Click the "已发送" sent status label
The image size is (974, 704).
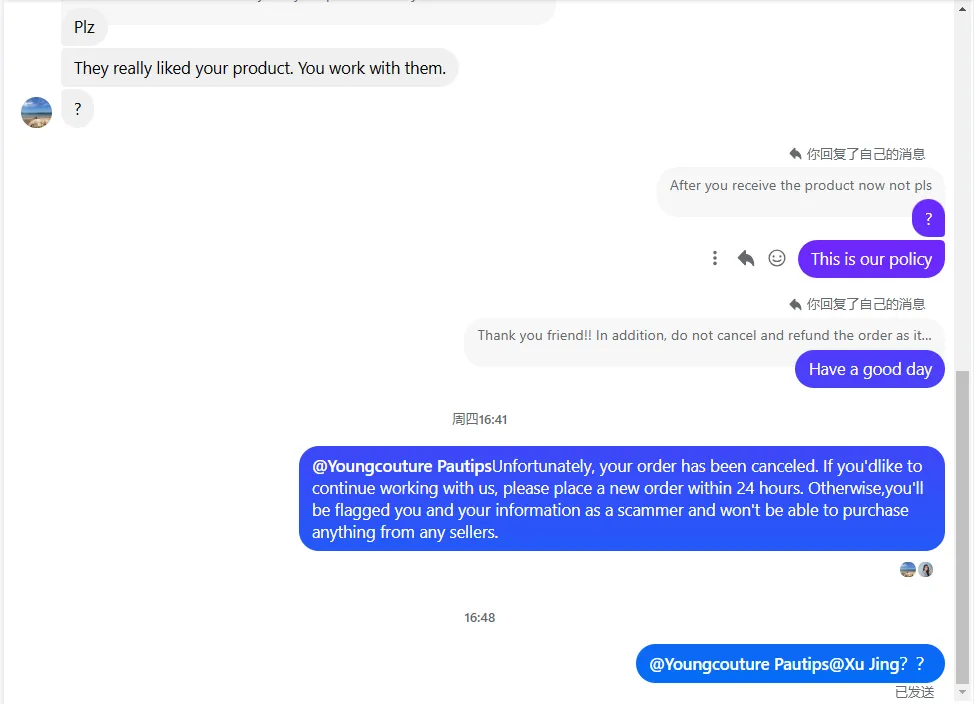coord(914,692)
